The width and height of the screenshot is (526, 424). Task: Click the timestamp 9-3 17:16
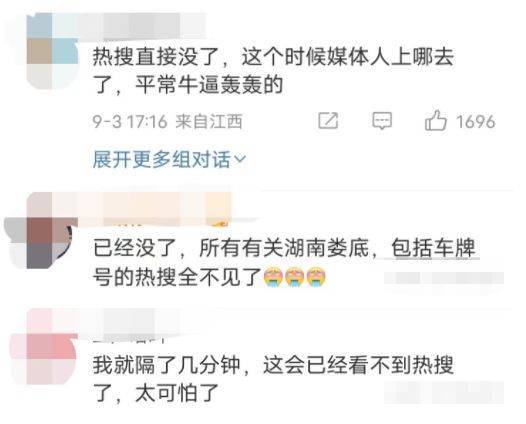[130, 121]
